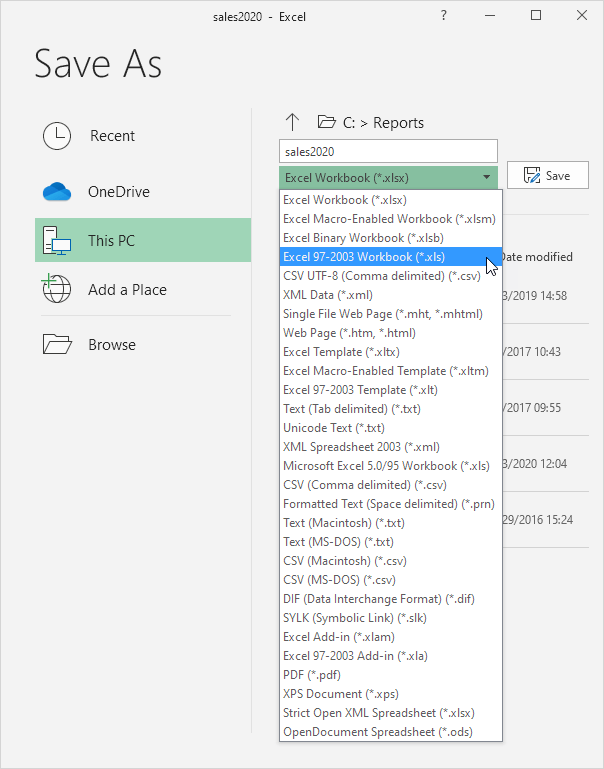This screenshot has width=604, height=769.
Task: Select XML Data (*.xml) file type
Action: 328,295
